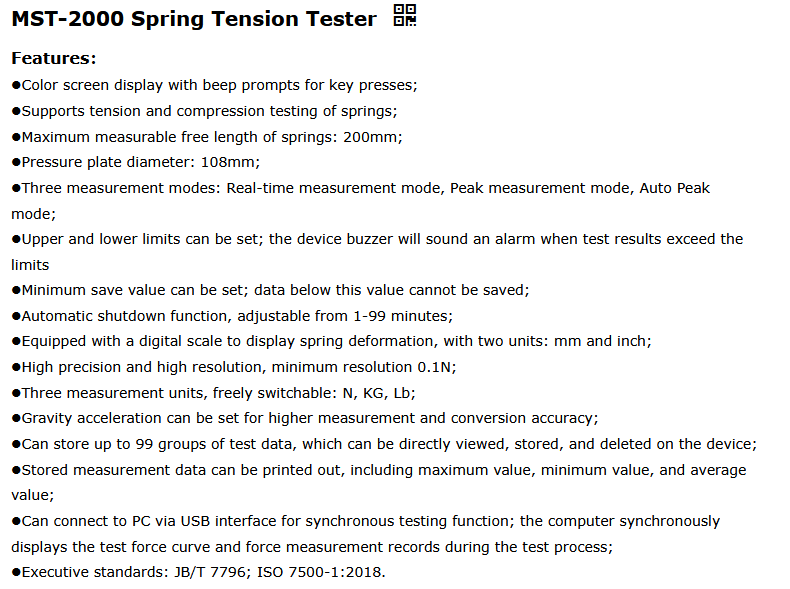Click the N, KG, Lb measurement units line
790x589 pixels.
coord(213,393)
